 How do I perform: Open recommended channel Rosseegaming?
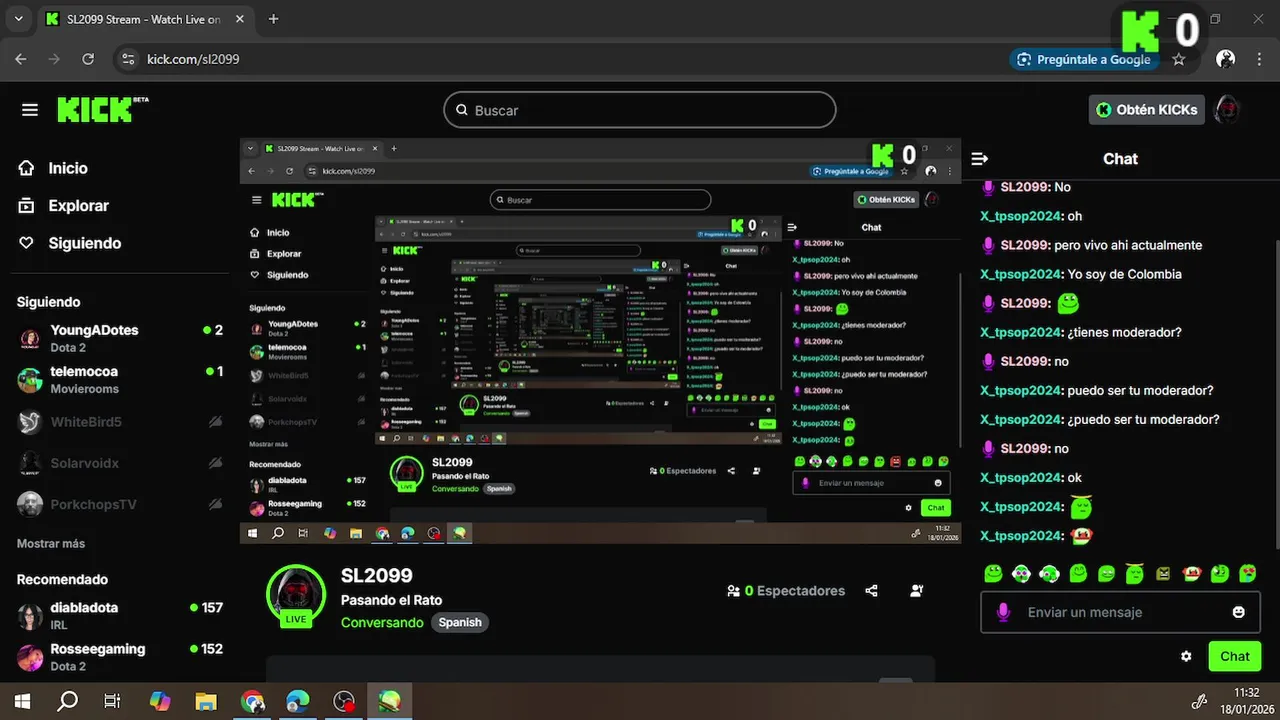(120, 657)
